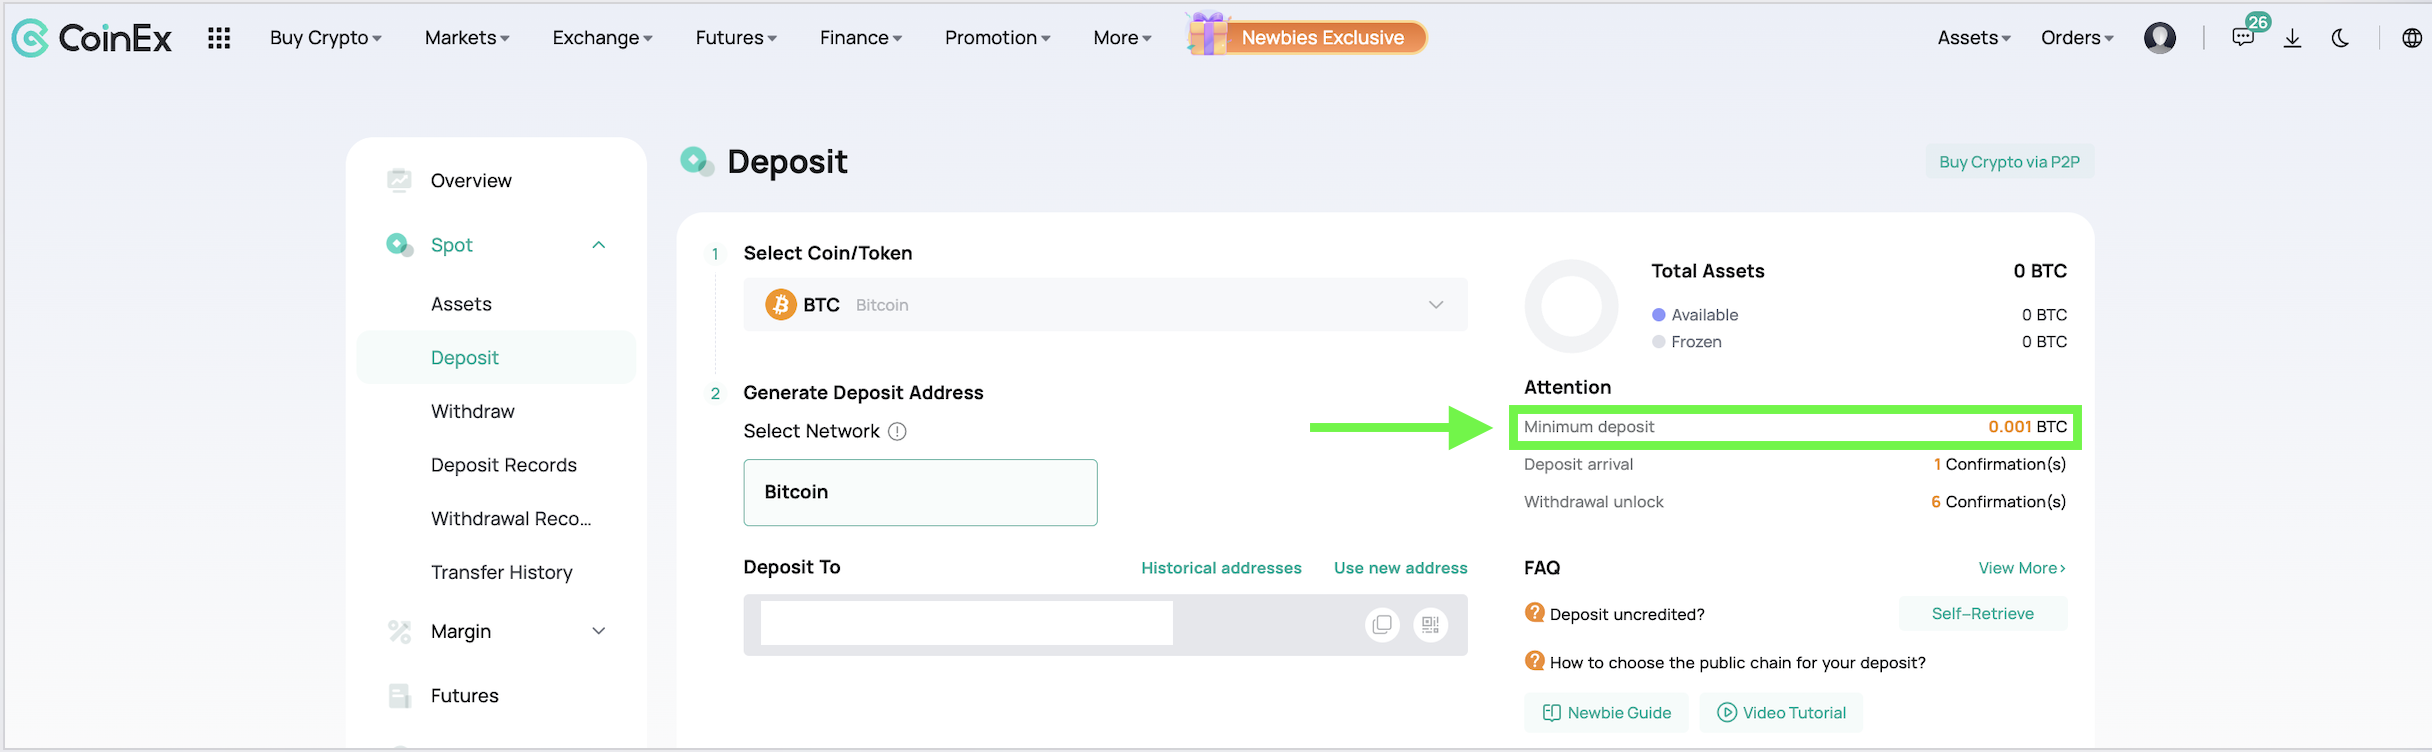Go to Withdraw in the sidebar

(x=473, y=411)
